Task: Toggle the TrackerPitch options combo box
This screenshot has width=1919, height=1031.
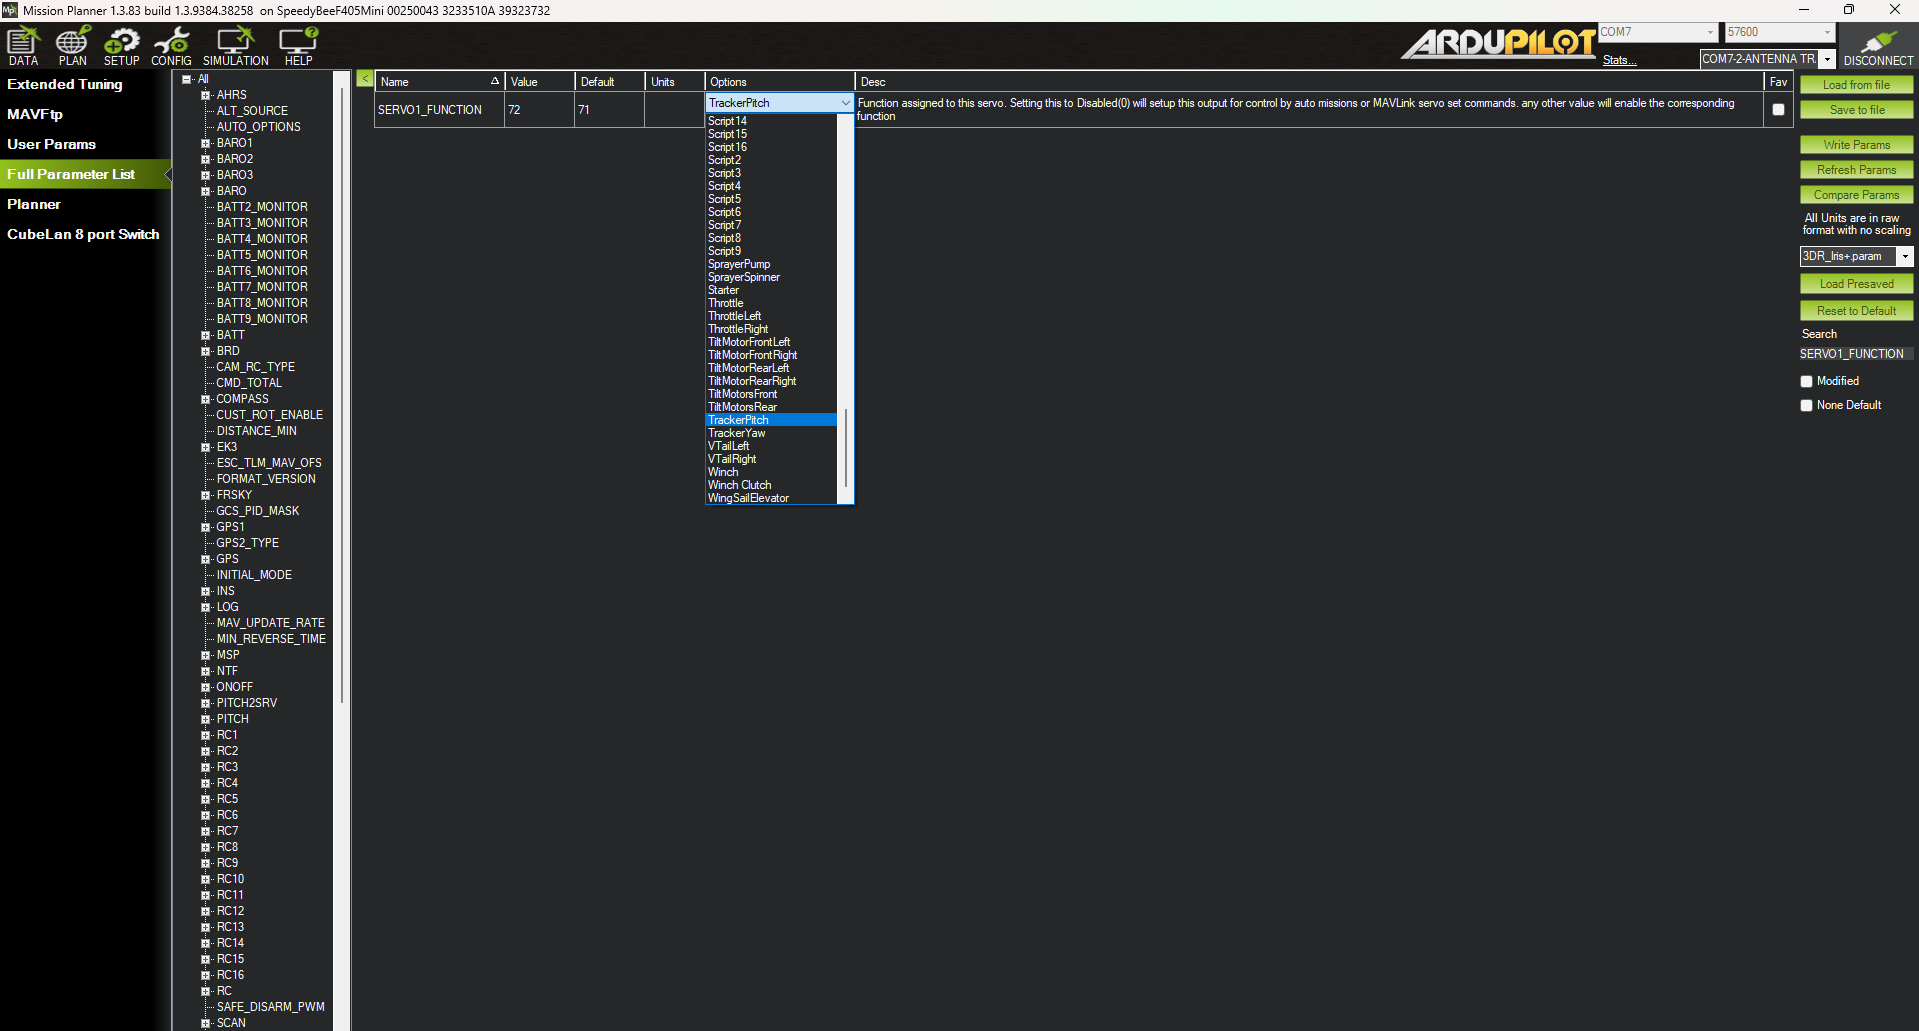Action: [779, 103]
